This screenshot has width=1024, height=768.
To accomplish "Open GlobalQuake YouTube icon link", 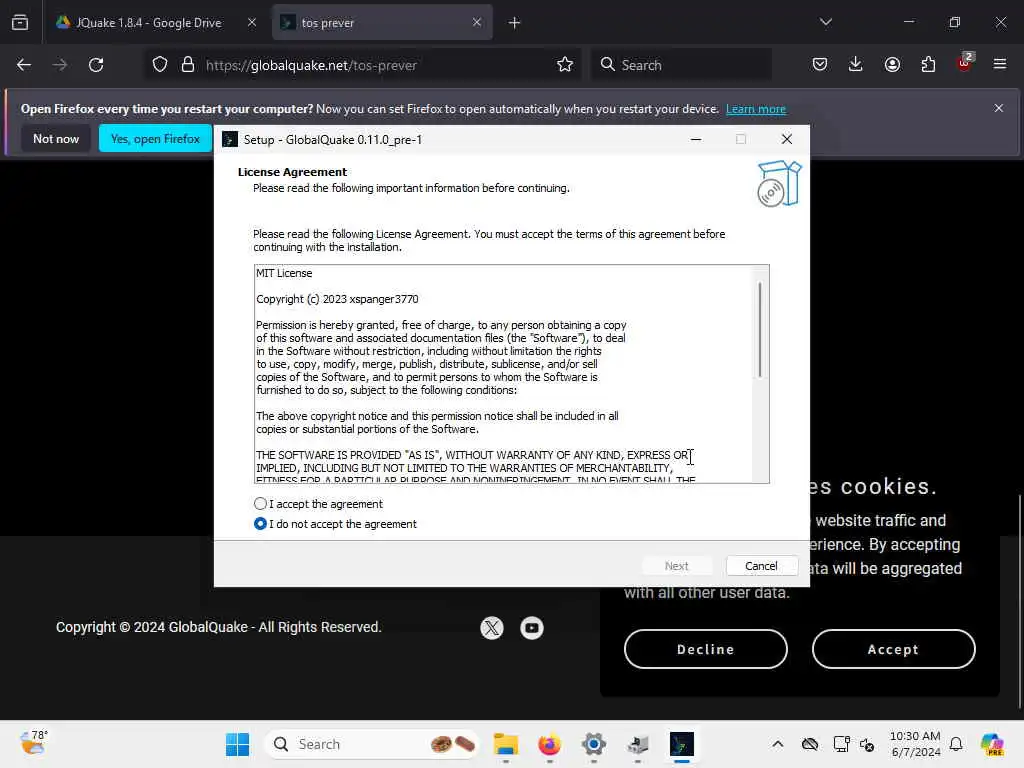I will pos(532,628).
